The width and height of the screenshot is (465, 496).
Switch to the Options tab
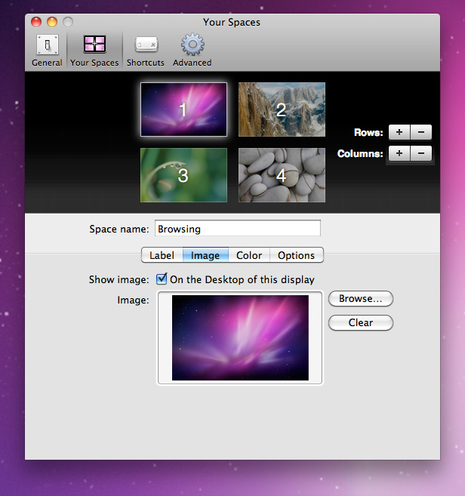tap(296, 255)
